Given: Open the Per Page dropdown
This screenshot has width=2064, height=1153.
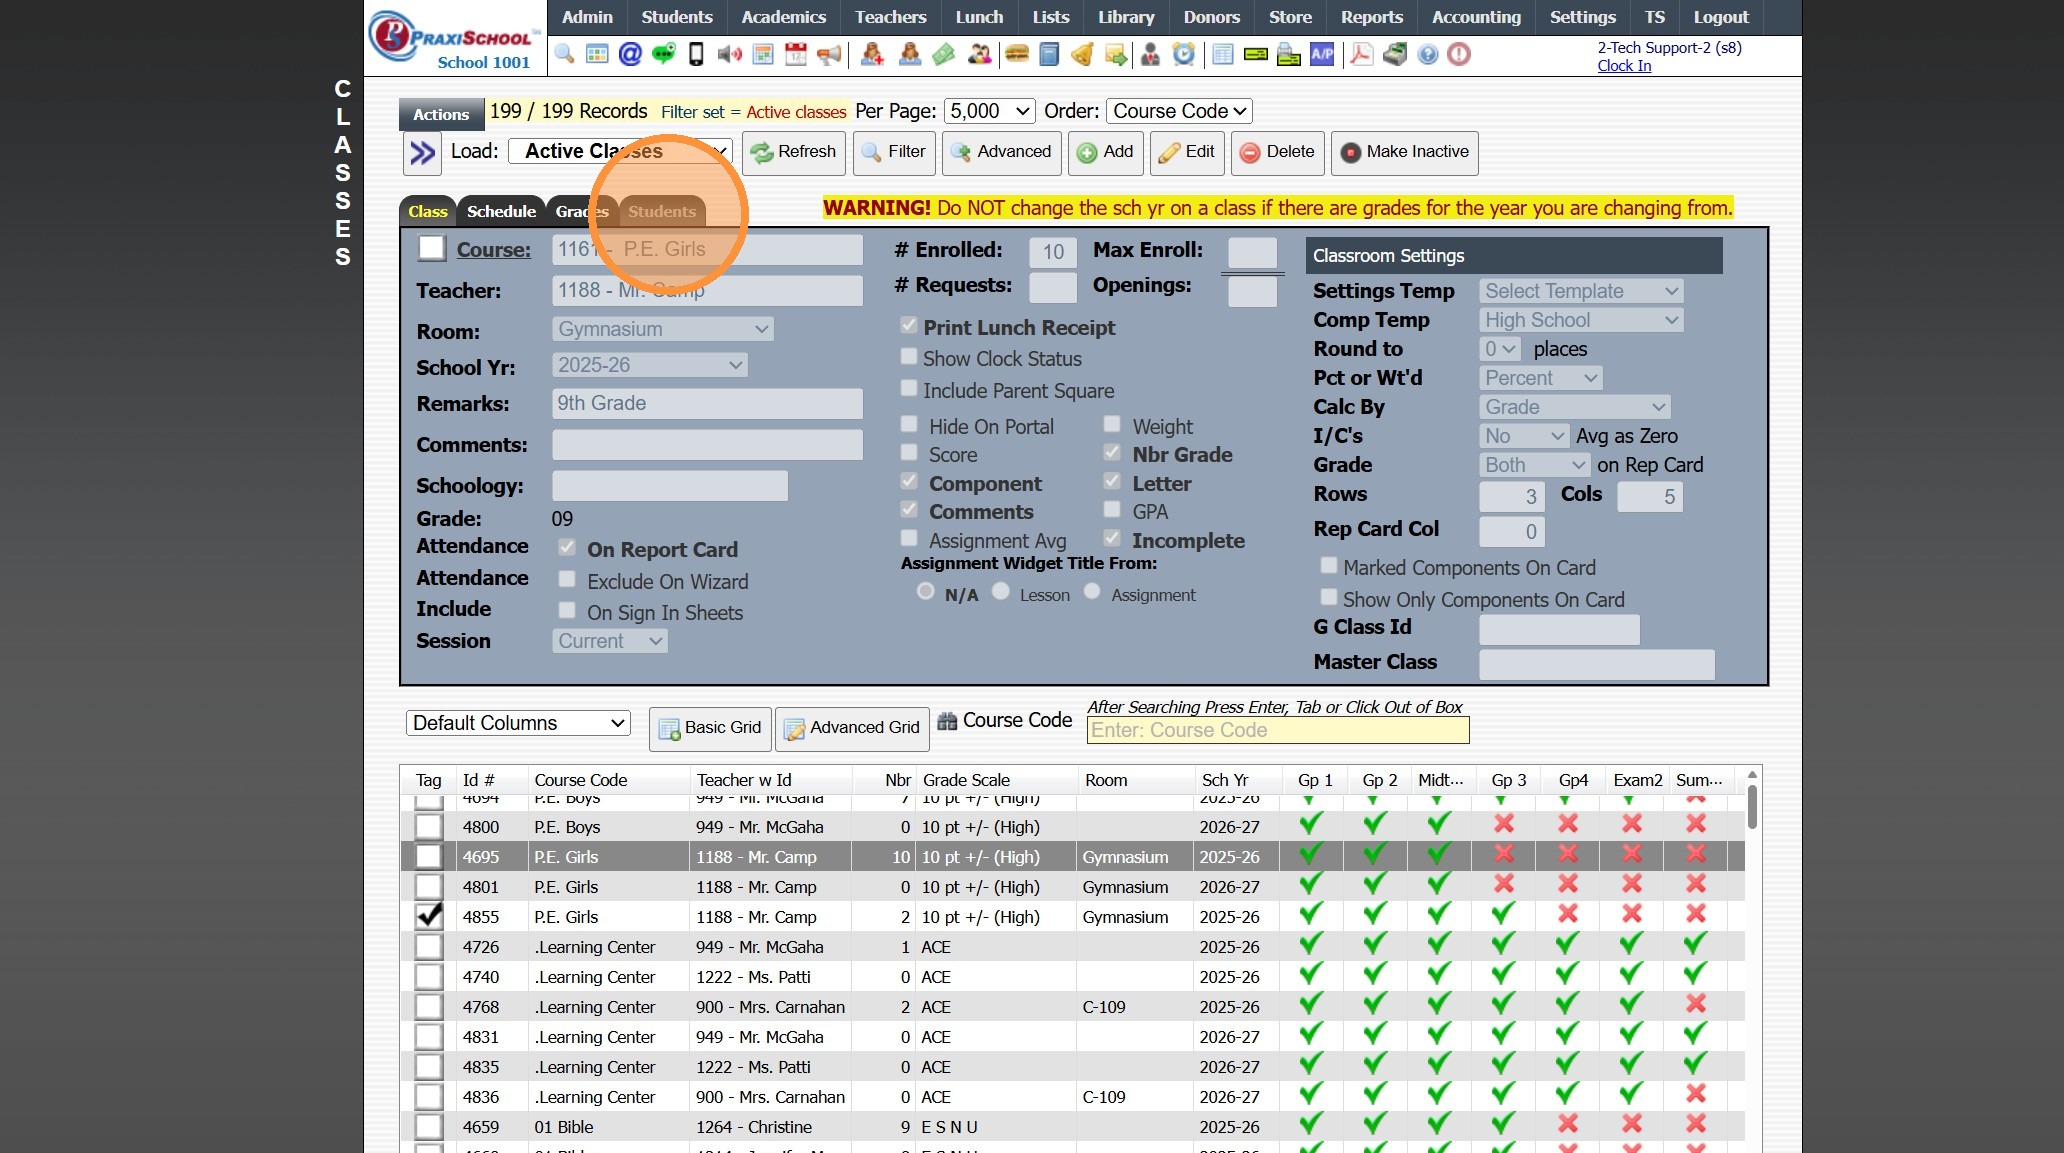Looking at the screenshot, I should (x=990, y=111).
